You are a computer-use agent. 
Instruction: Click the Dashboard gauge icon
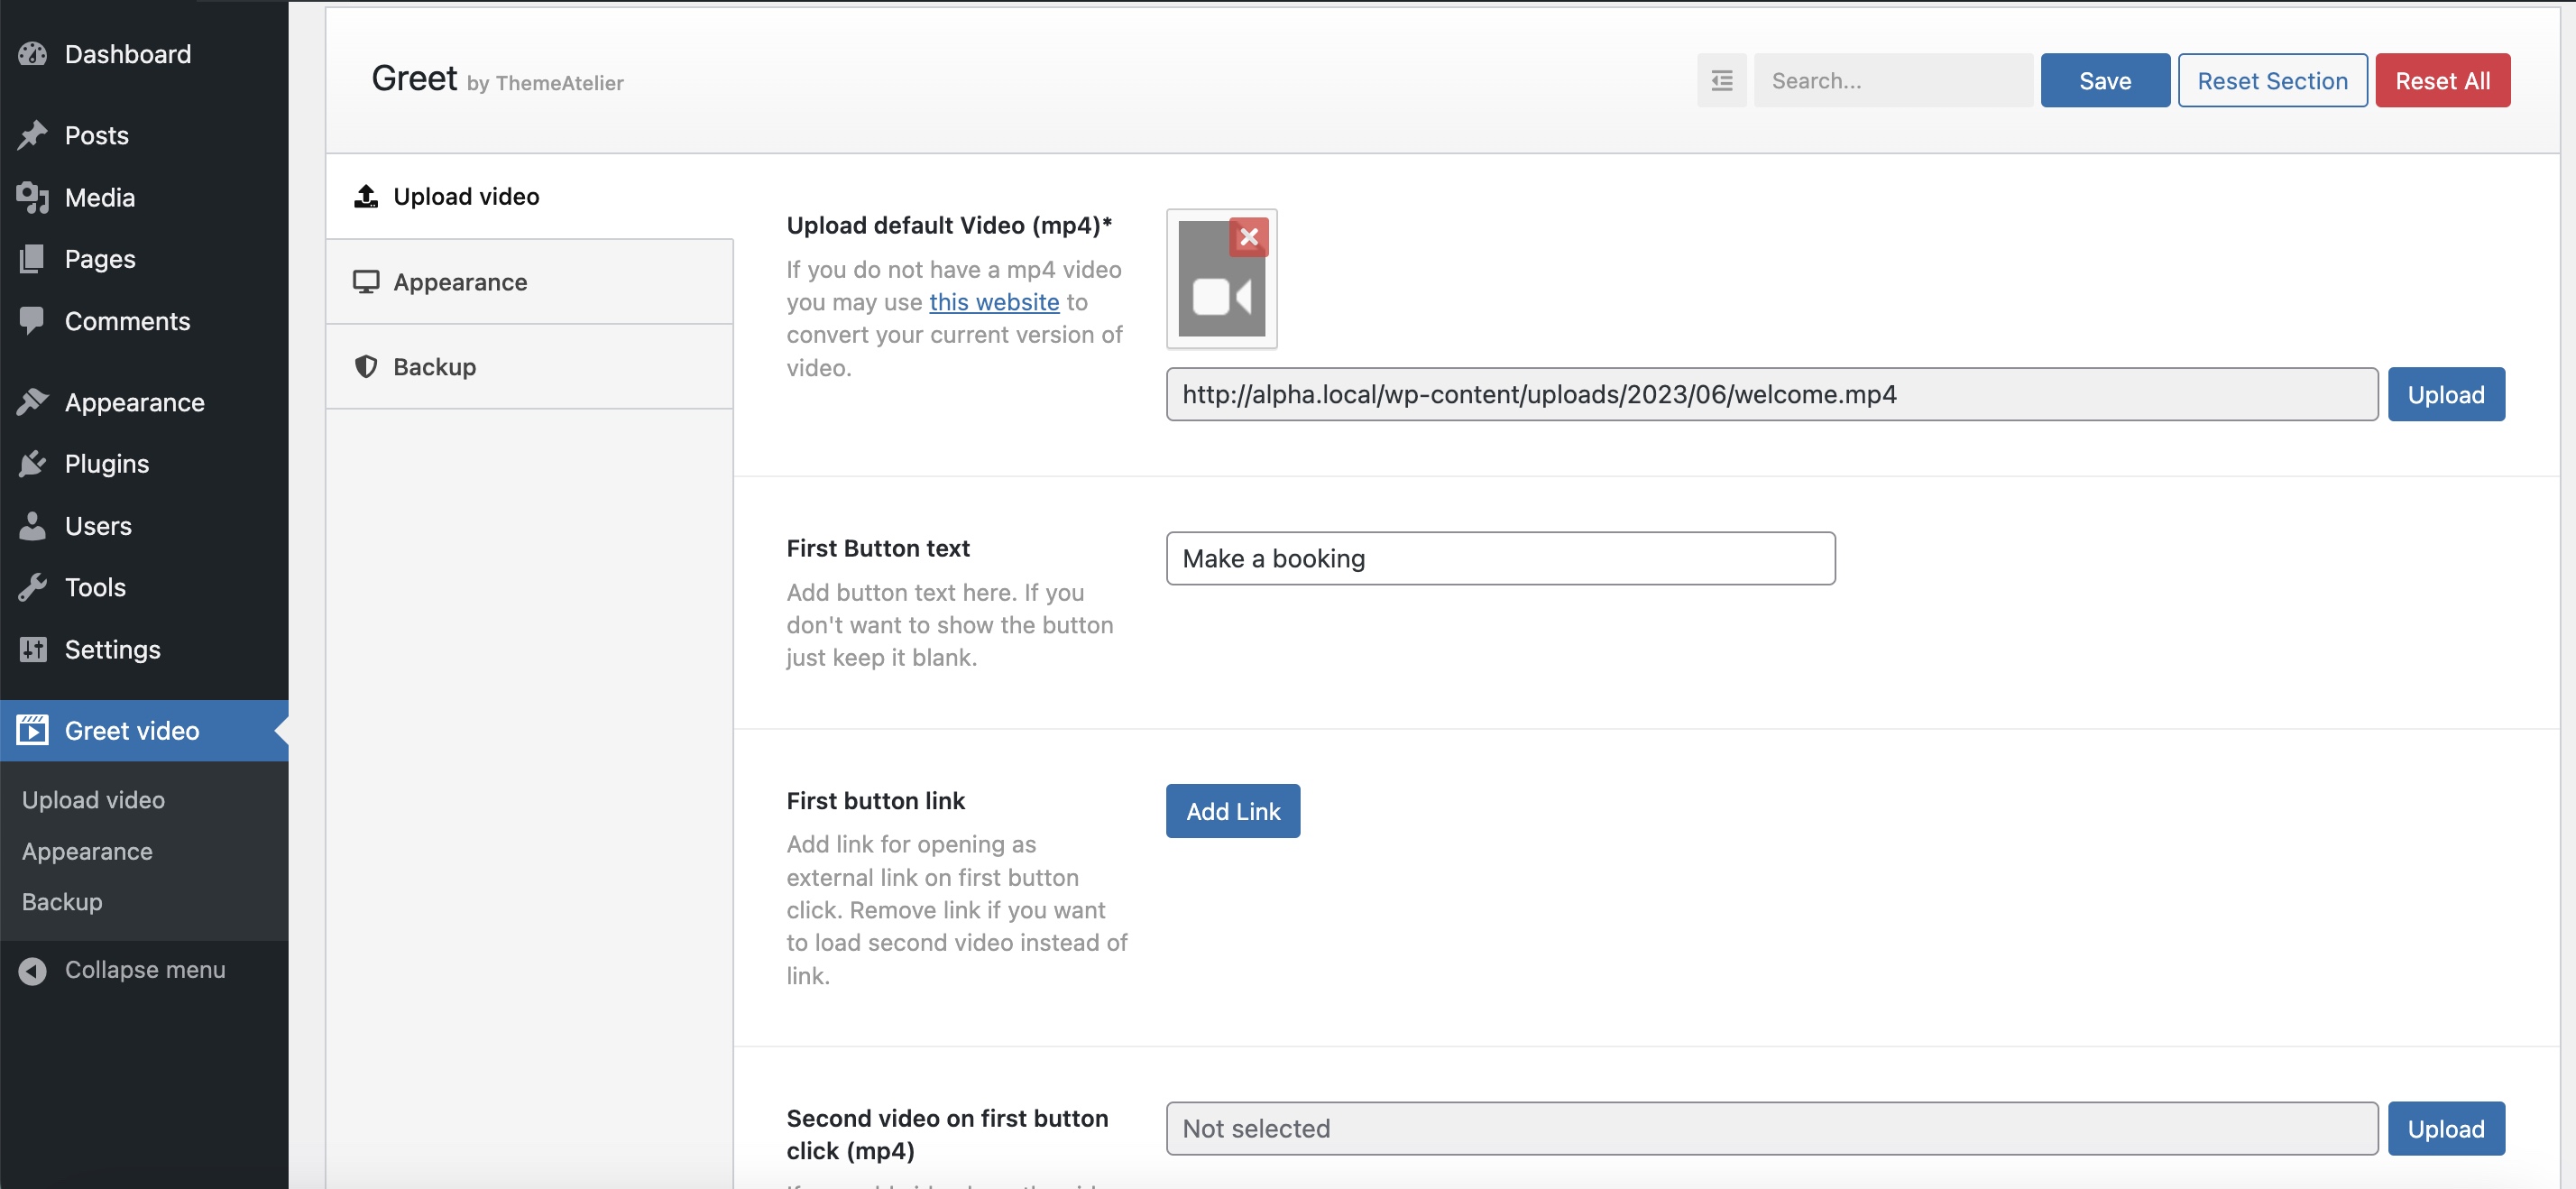pyautogui.click(x=32, y=54)
